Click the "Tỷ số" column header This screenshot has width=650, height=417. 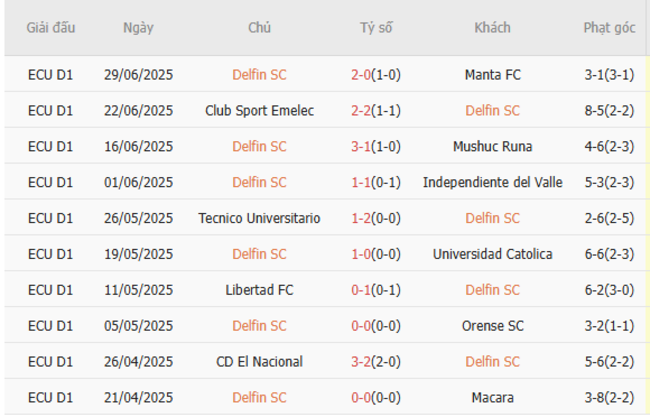(376, 28)
